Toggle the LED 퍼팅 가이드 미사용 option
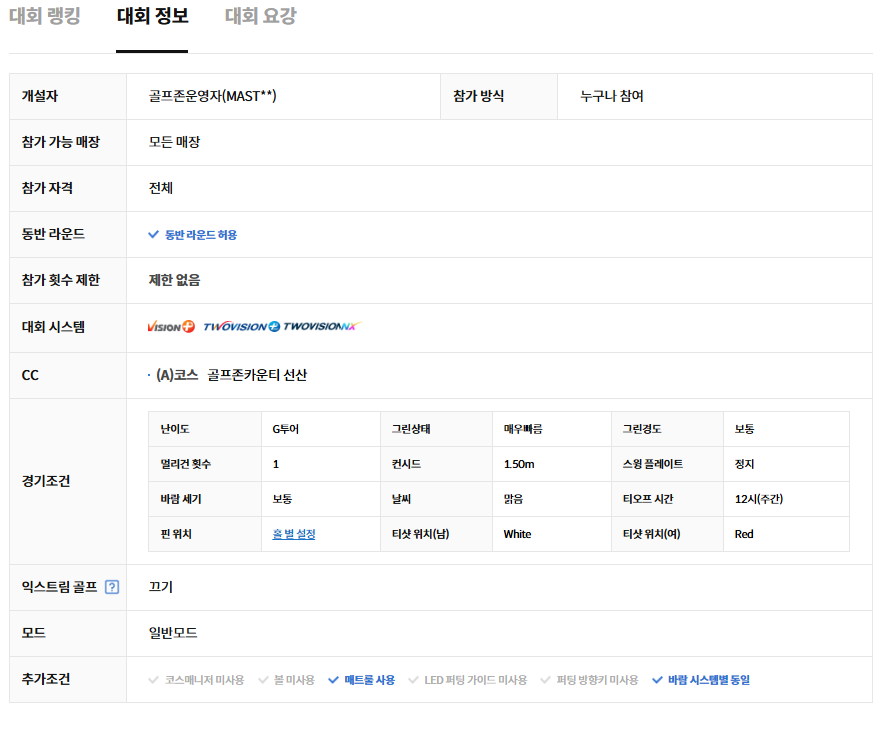The width and height of the screenshot is (881, 730). click(x=468, y=680)
